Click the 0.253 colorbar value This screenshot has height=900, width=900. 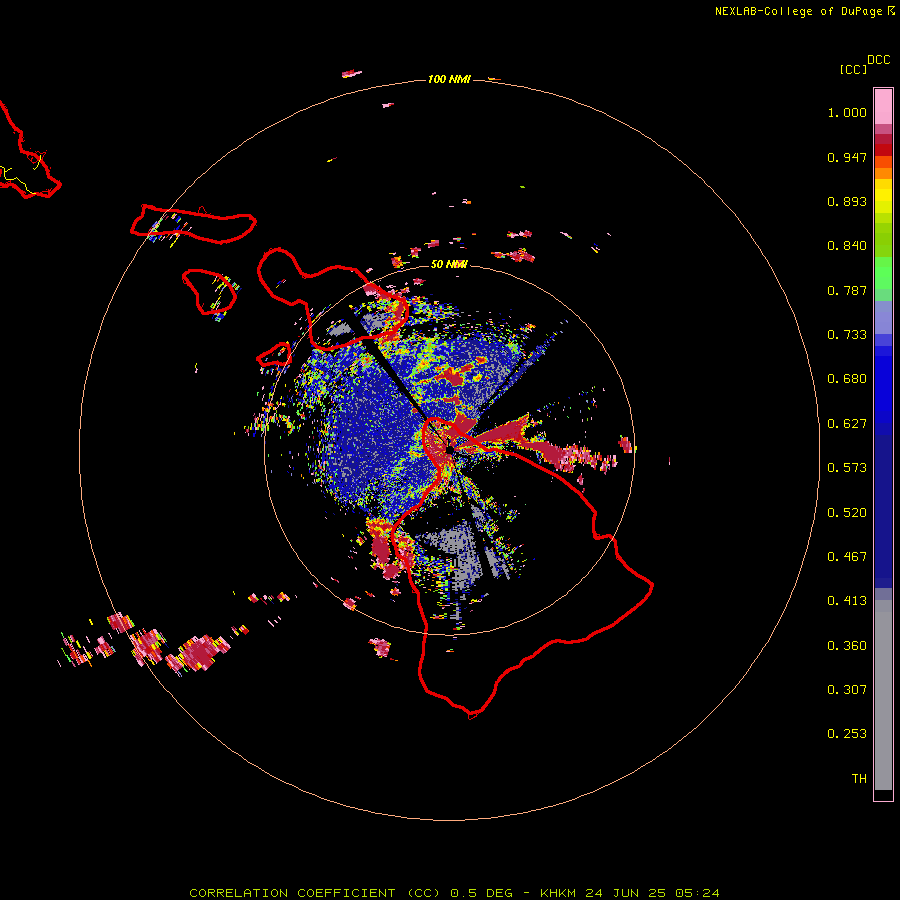coord(847,734)
